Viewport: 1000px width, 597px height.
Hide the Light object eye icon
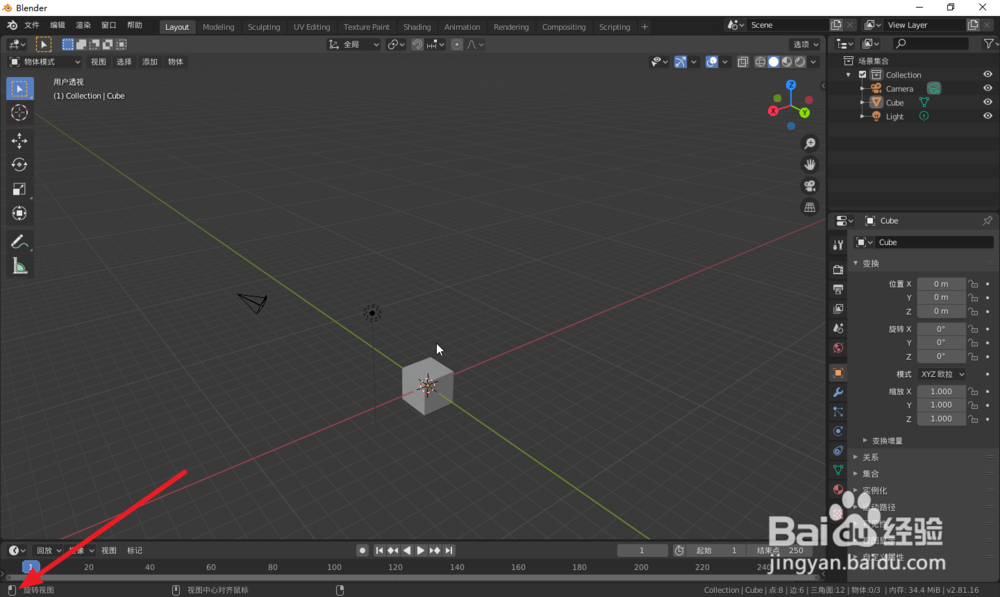point(987,117)
